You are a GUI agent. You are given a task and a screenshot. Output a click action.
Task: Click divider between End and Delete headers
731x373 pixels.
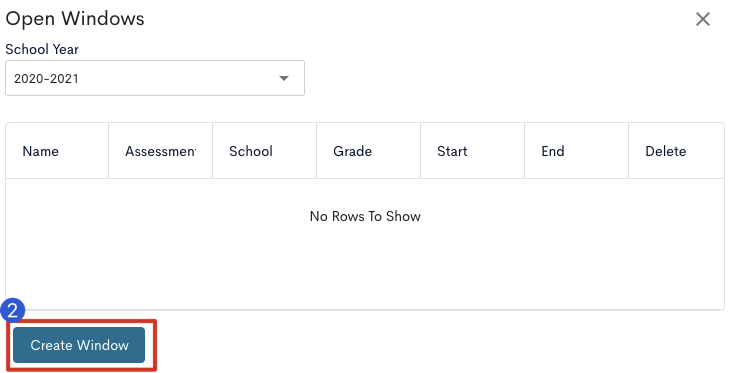coord(628,151)
